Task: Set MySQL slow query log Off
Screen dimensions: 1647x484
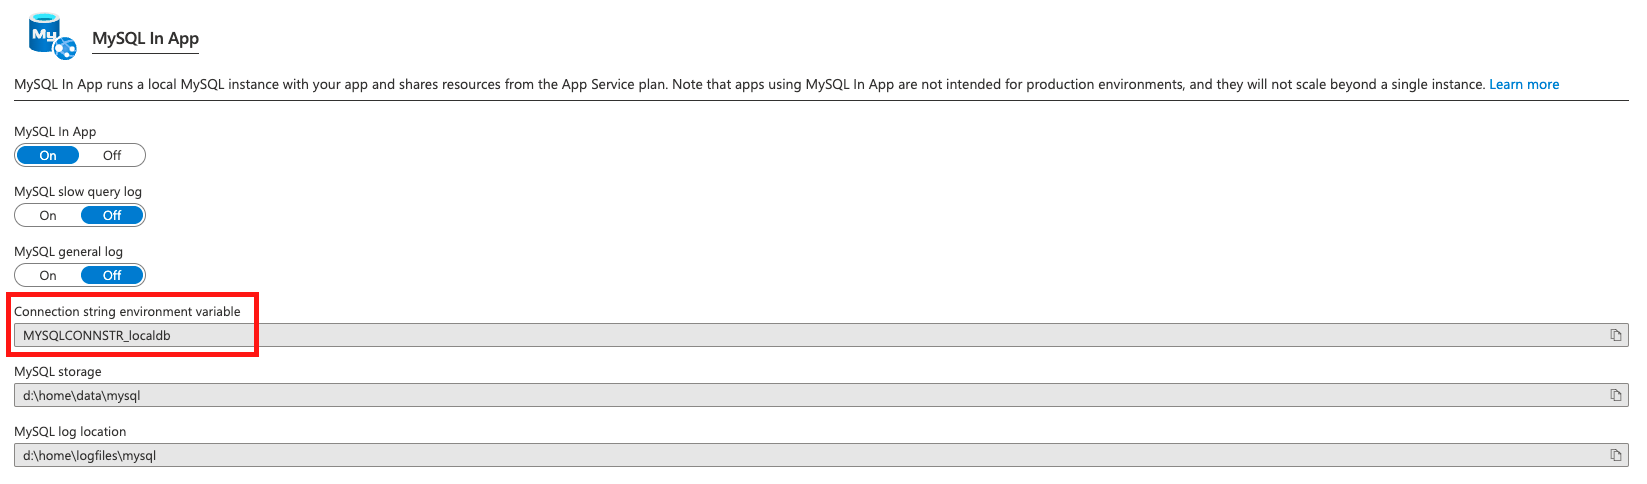Action: [112, 215]
